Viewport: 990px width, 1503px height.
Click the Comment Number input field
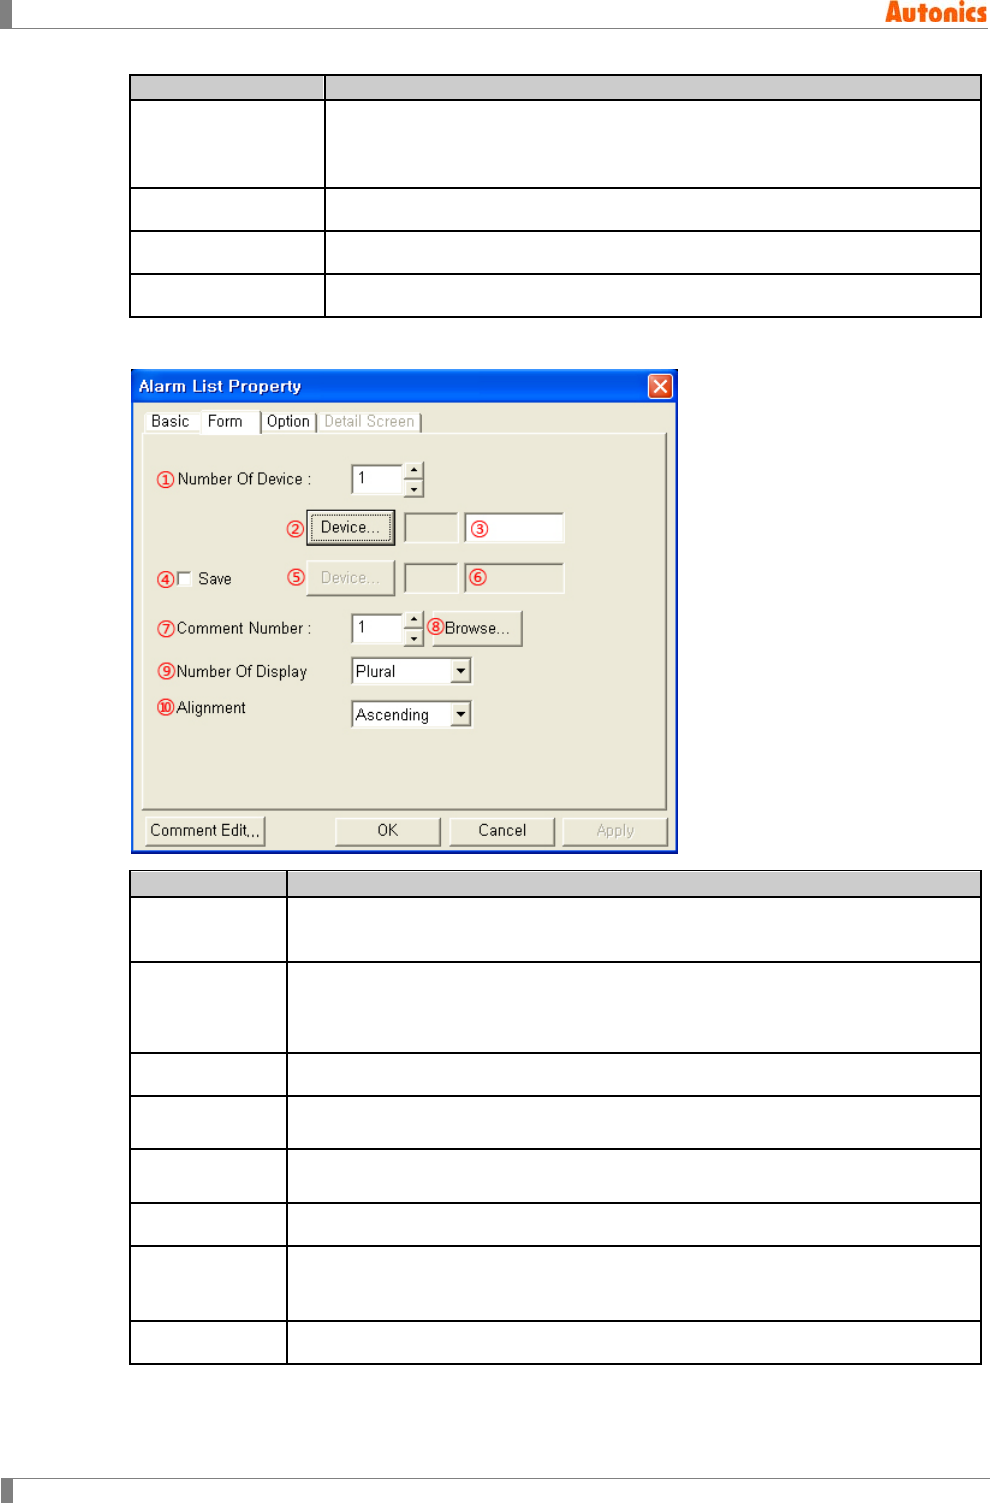coord(378,628)
